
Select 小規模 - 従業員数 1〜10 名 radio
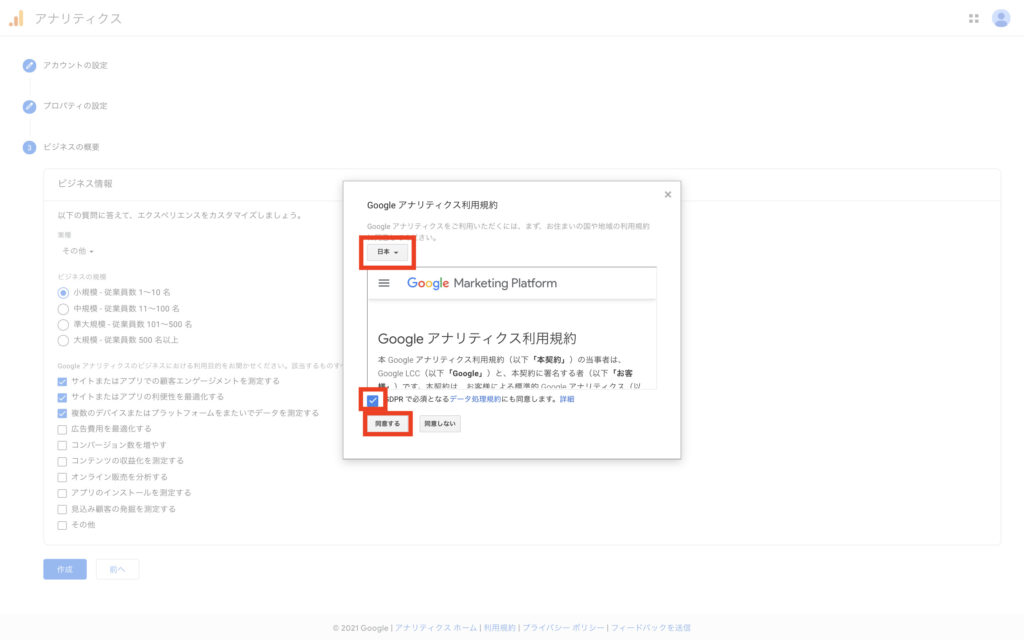coord(63,293)
